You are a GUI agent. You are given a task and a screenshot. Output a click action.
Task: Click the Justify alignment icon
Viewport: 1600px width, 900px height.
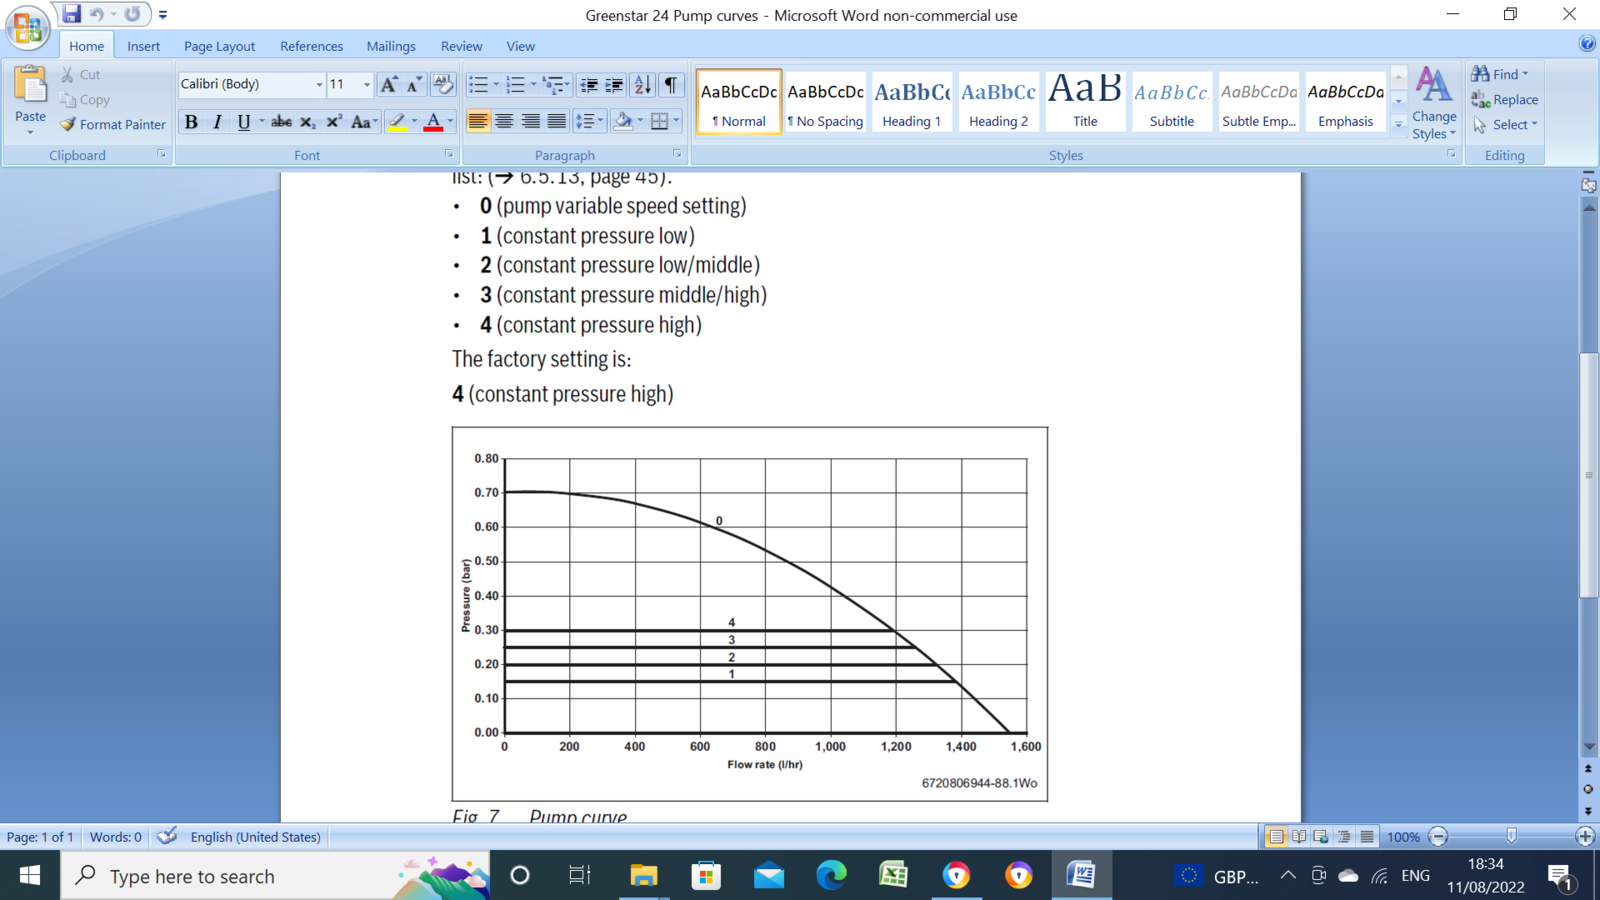pyautogui.click(x=556, y=122)
